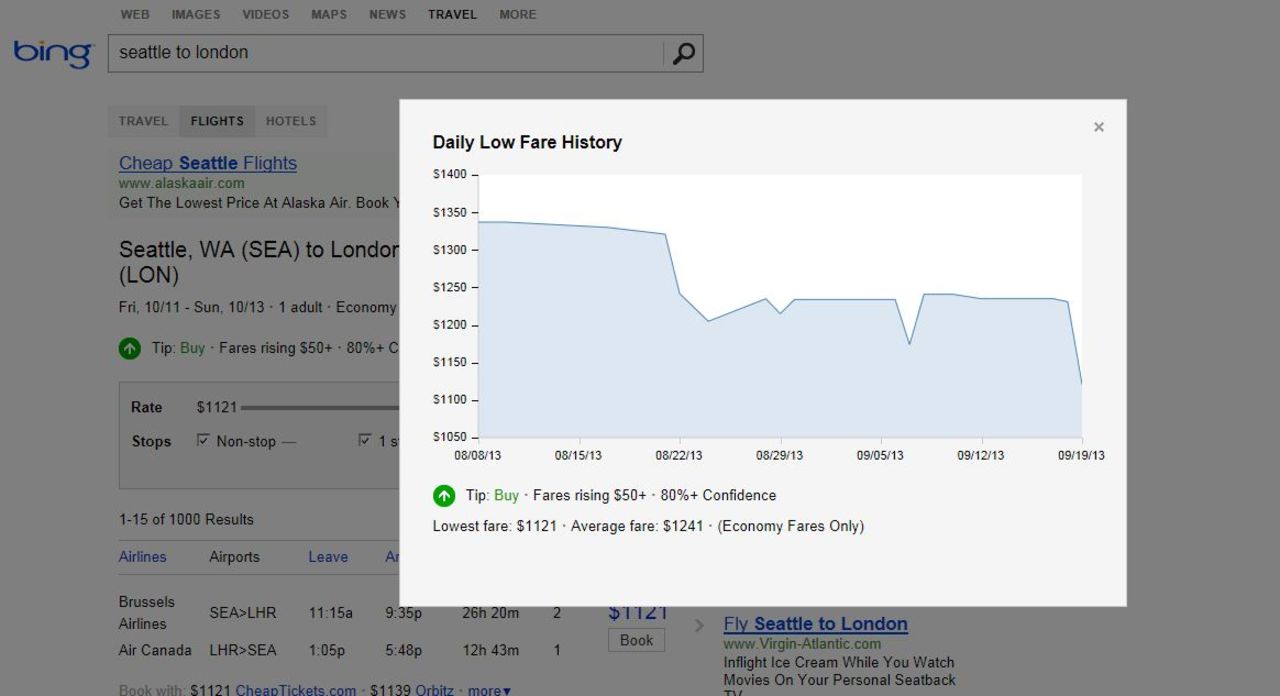Screen dimensions: 1280x696
Task: Open the NEWS search tab
Action: (x=387, y=14)
